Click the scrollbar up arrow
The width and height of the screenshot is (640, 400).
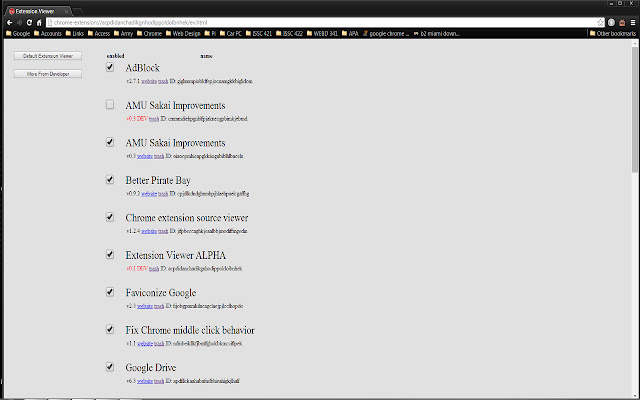[635, 42]
